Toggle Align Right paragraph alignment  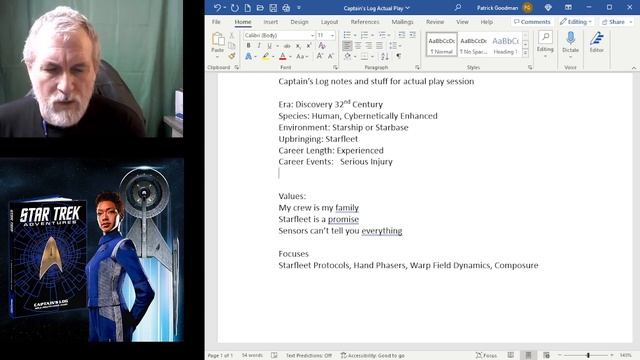click(x=369, y=46)
